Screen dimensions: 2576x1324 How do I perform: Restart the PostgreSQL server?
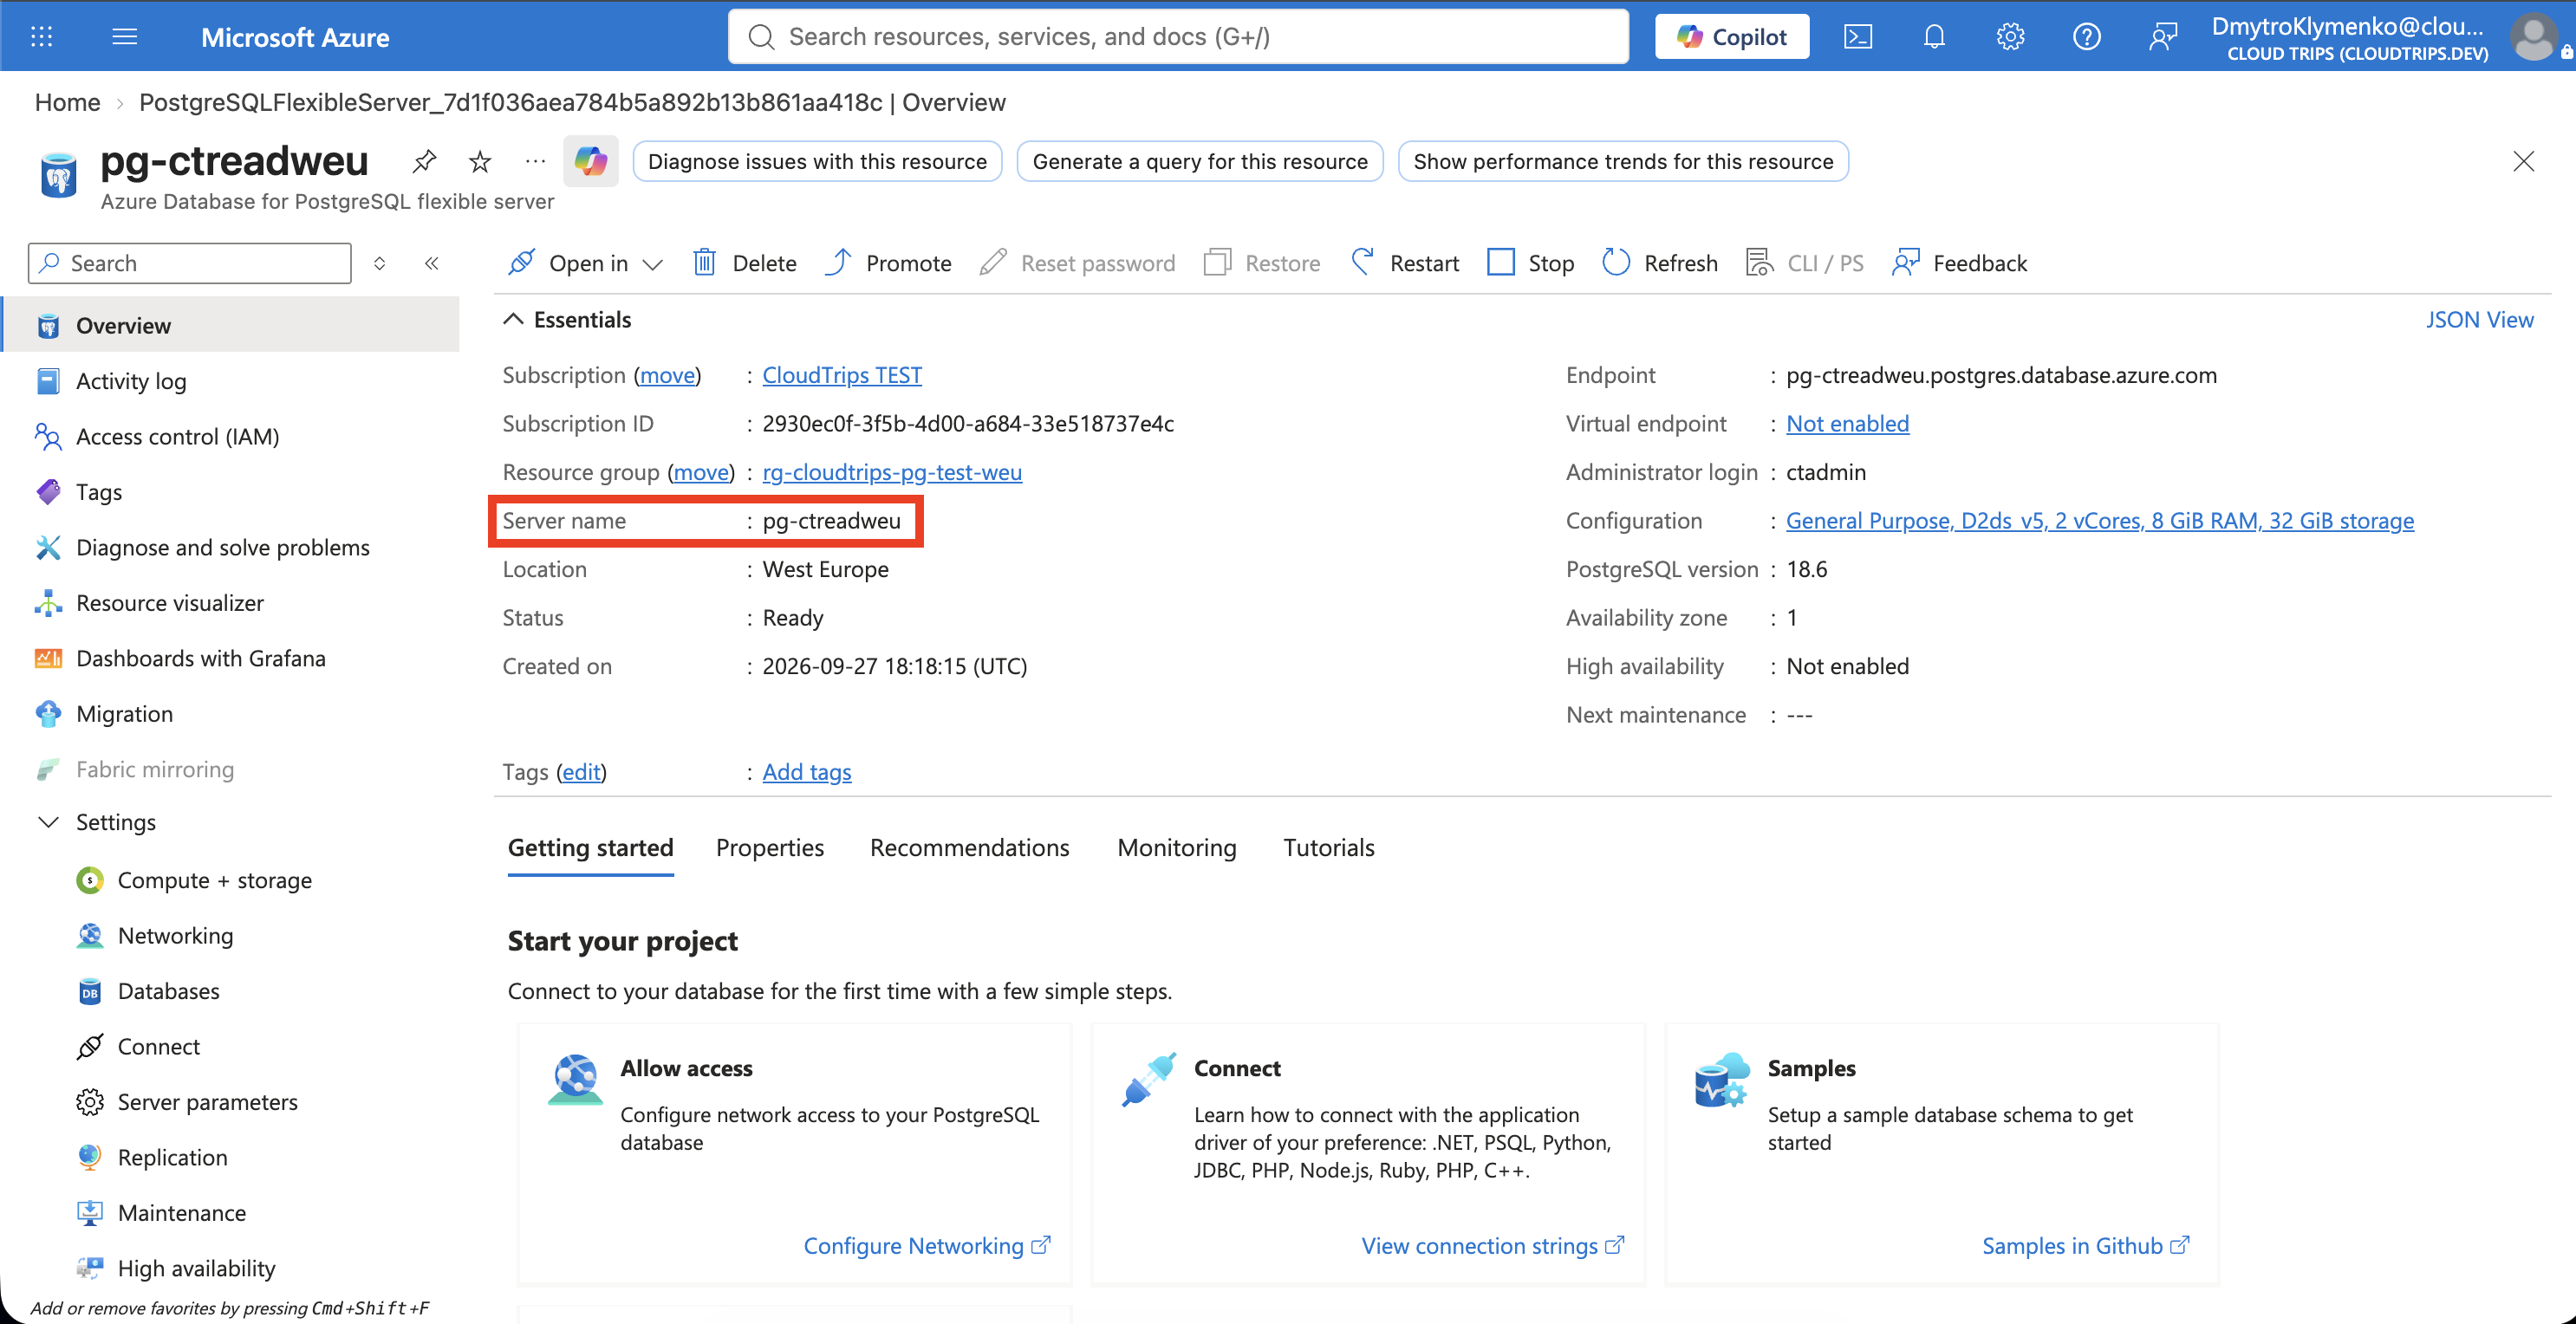point(1405,263)
